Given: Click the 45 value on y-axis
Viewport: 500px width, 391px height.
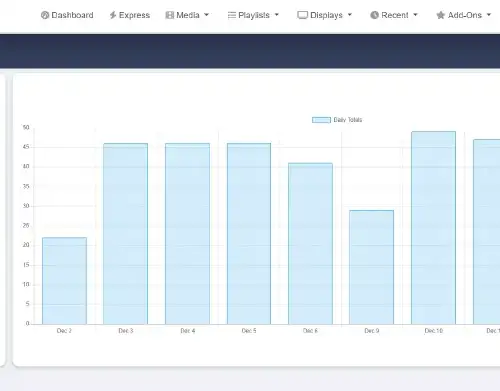Looking at the screenshot, I should tap(26, 147).
